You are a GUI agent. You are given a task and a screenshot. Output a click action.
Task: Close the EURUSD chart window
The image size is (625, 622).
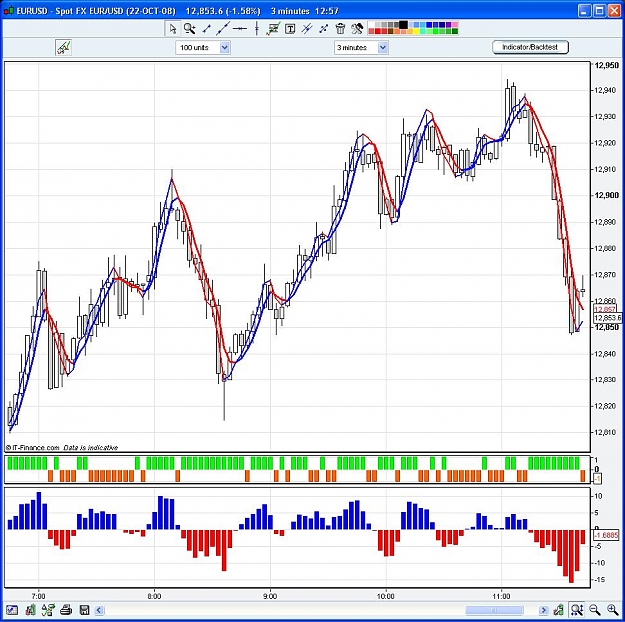614,11
